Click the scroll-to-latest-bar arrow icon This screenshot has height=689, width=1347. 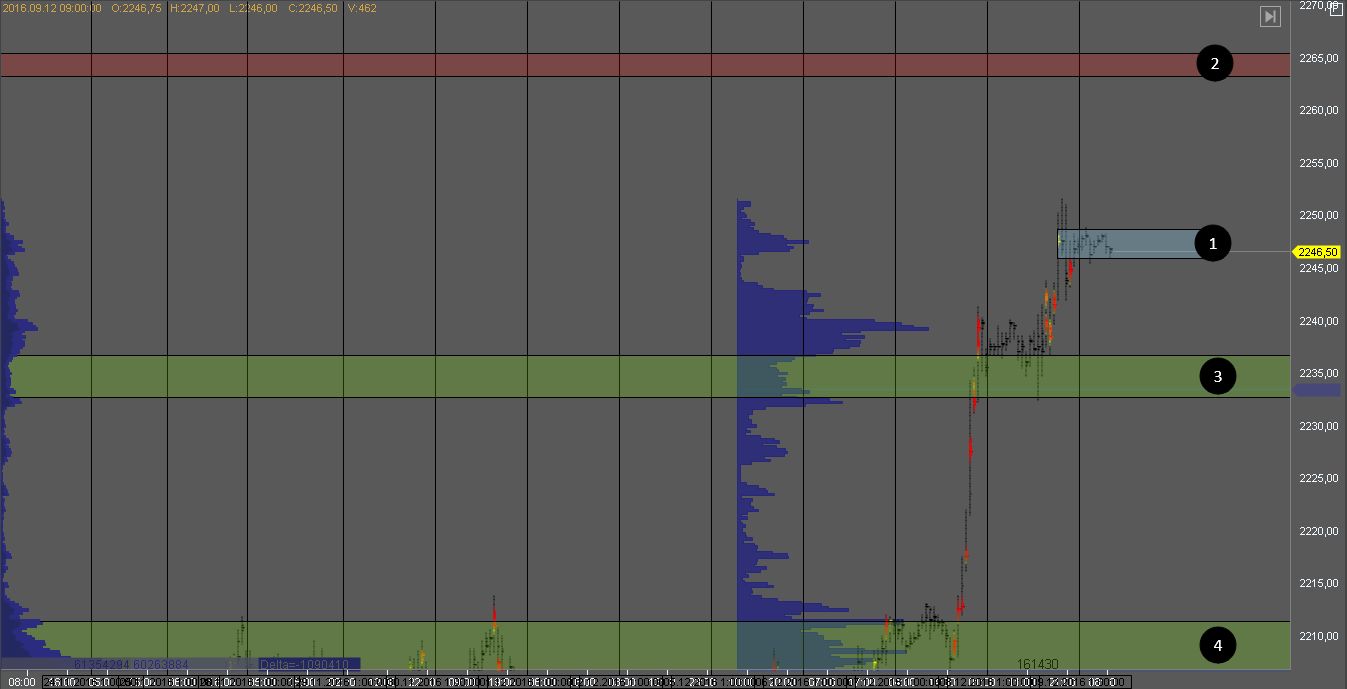coord(1270,16)
